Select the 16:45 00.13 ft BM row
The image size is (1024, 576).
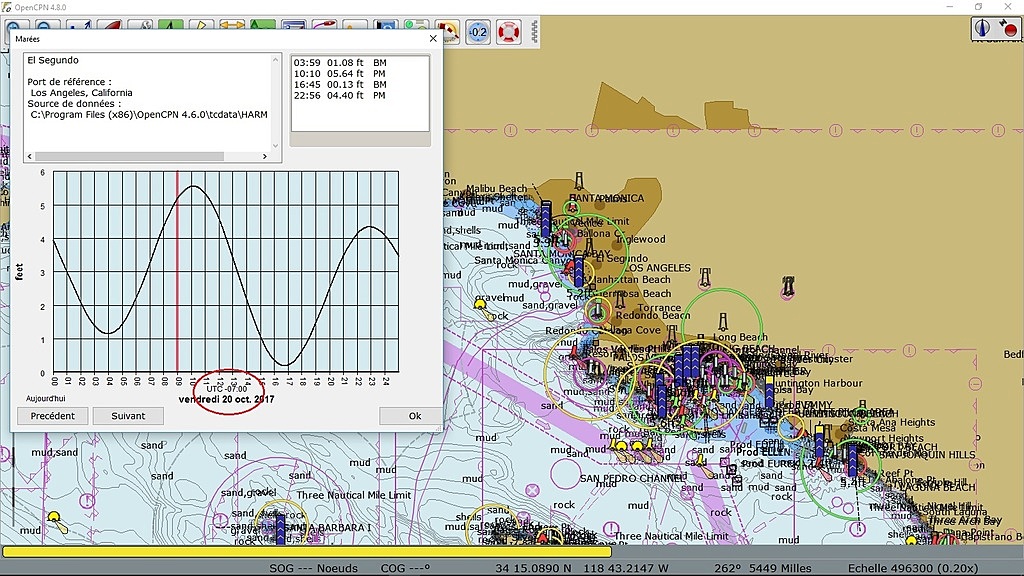pyautogui.click(x=340, y=84)
